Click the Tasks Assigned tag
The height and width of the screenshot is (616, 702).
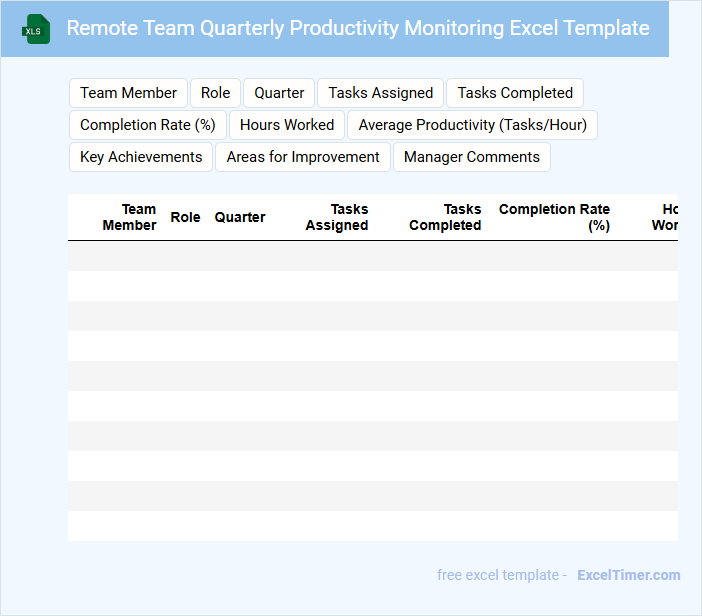tap(381, 93)
